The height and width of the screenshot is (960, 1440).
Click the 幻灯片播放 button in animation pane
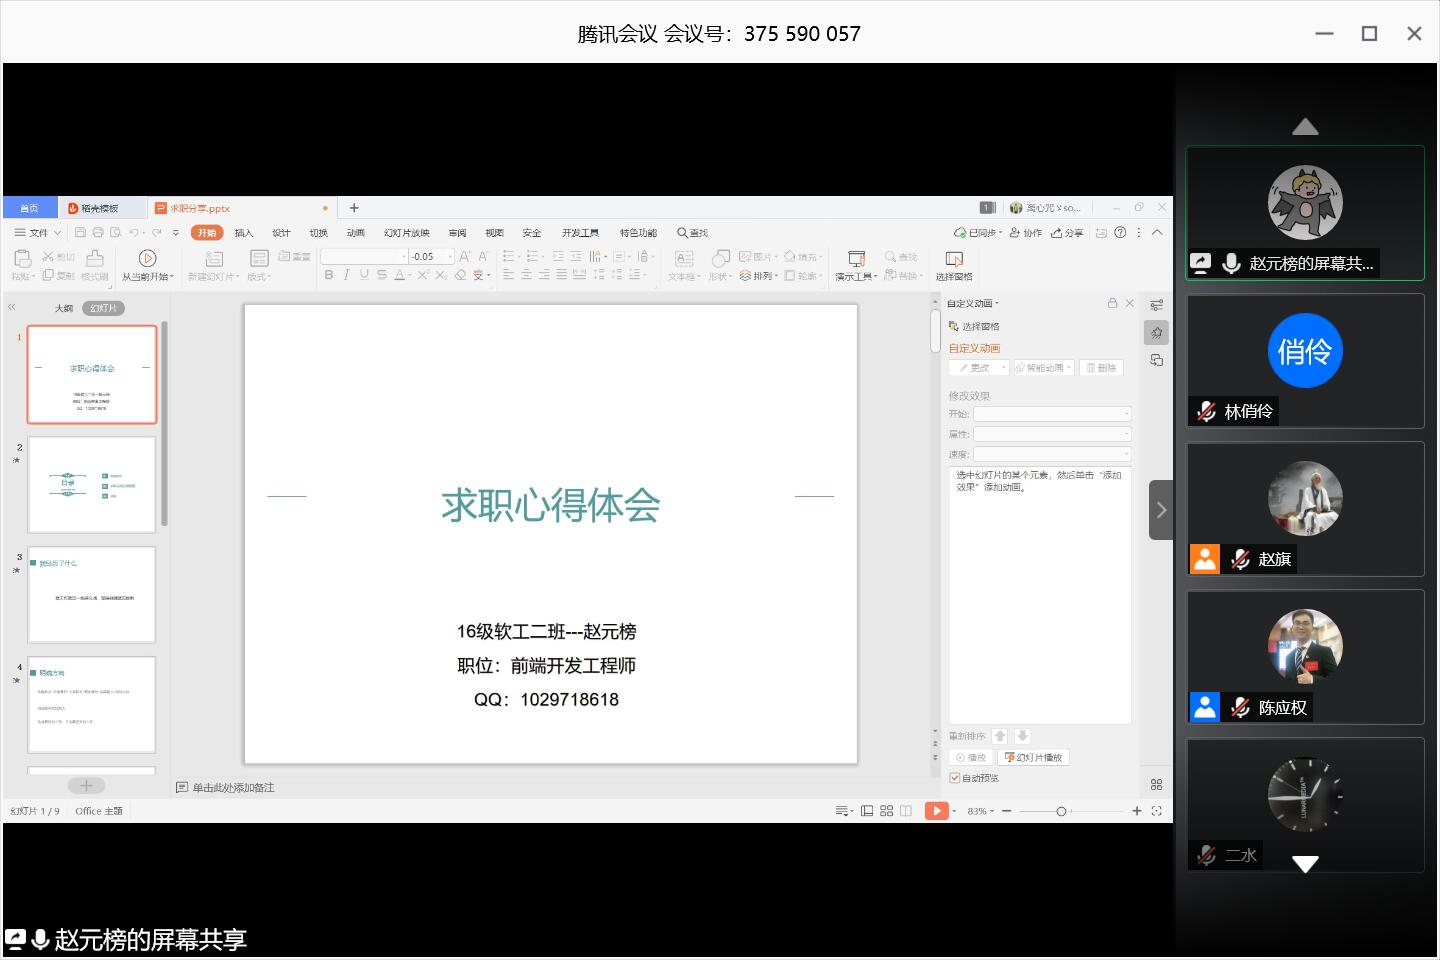pos(1034,758)
